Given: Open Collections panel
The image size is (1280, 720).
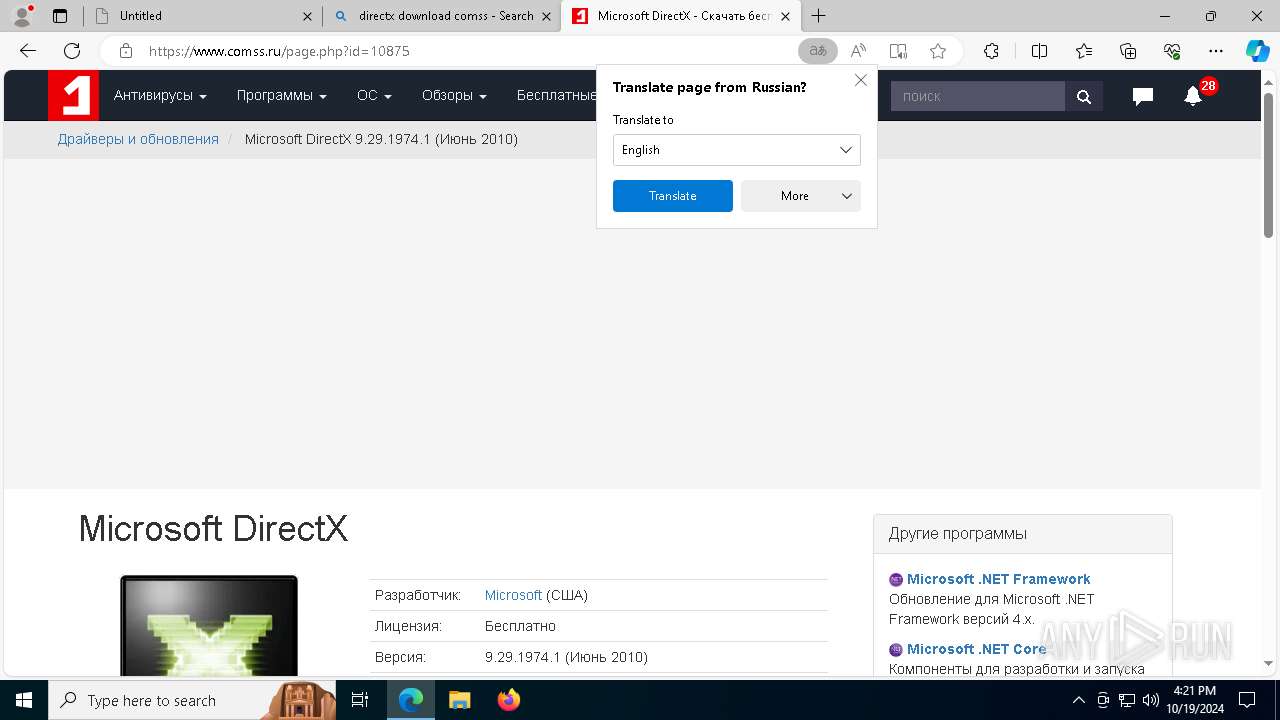Looking at the screenshot, I should [1128, 51].
